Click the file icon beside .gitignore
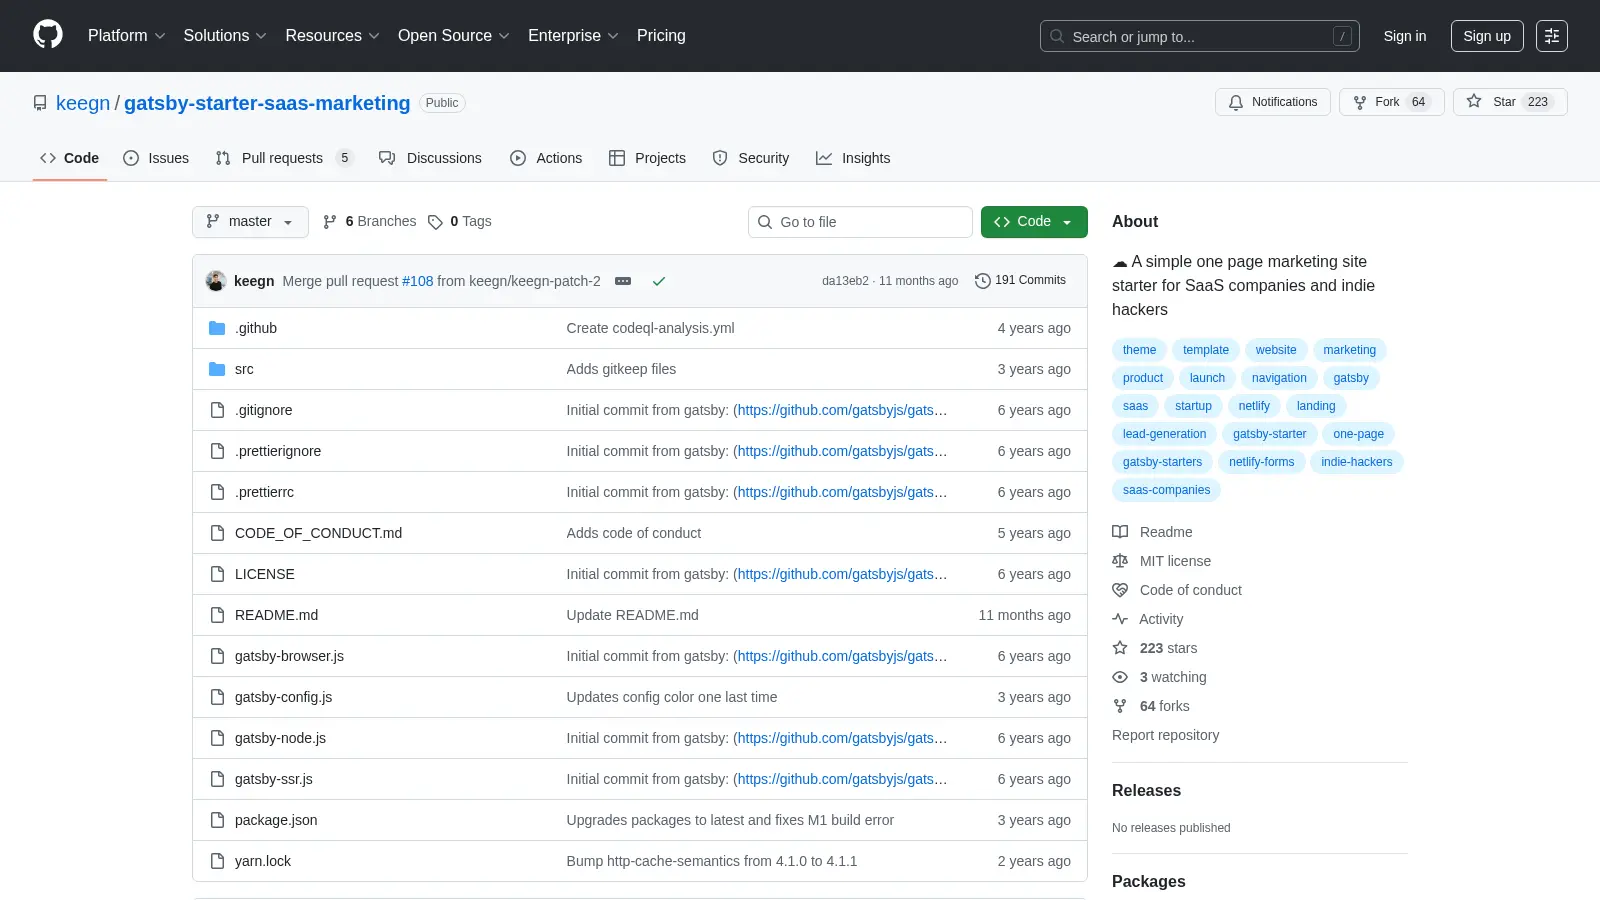The image size is (1600, 900). (217, 410)
